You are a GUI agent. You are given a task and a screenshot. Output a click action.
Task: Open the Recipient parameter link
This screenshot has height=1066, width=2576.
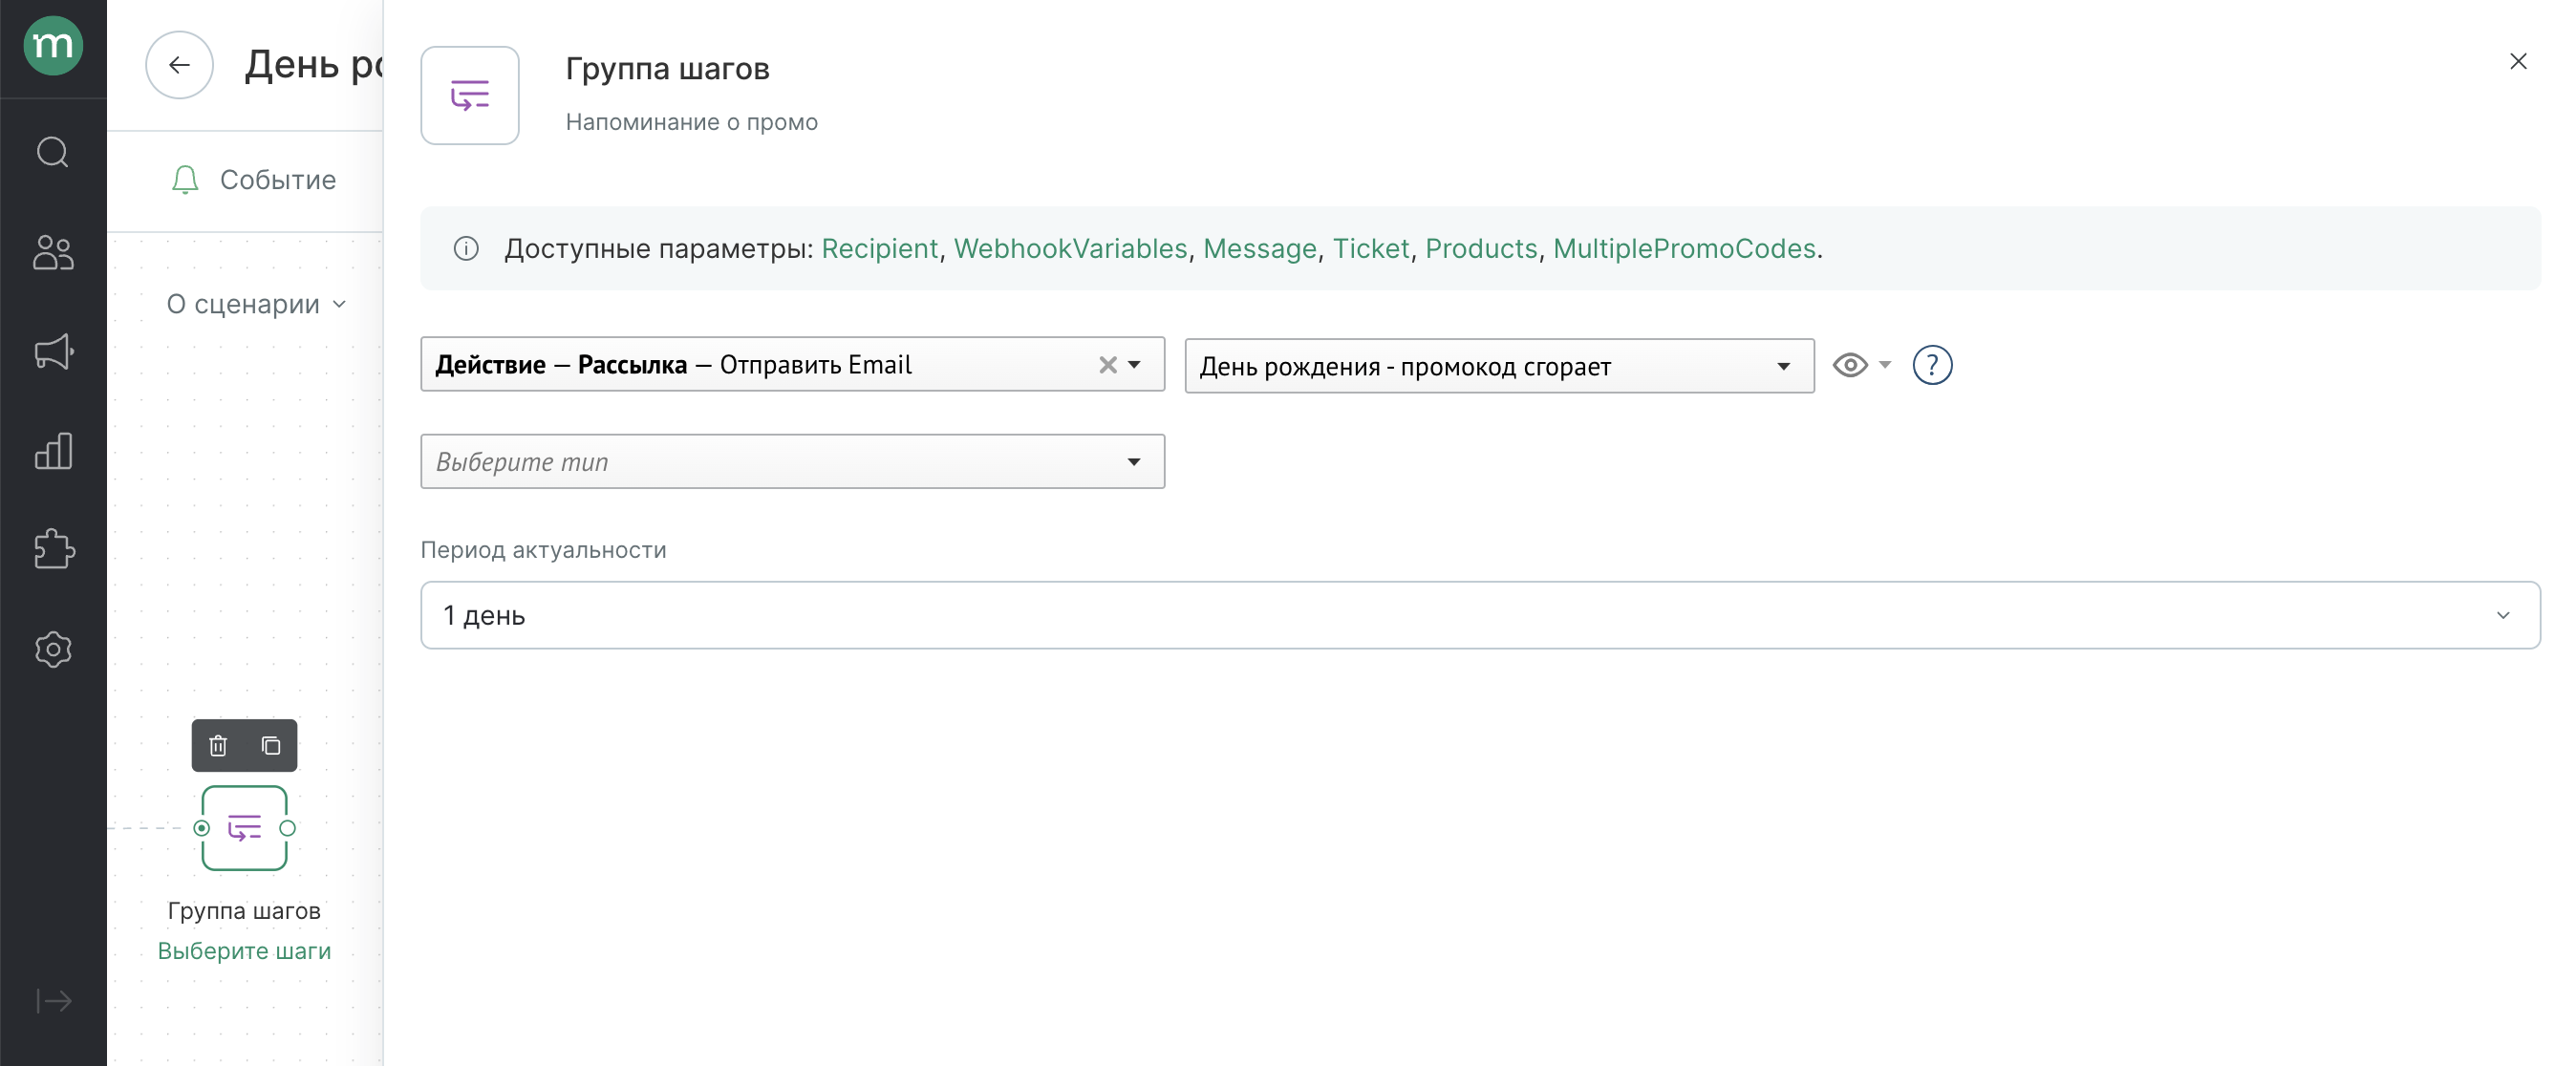click(879, 248)
